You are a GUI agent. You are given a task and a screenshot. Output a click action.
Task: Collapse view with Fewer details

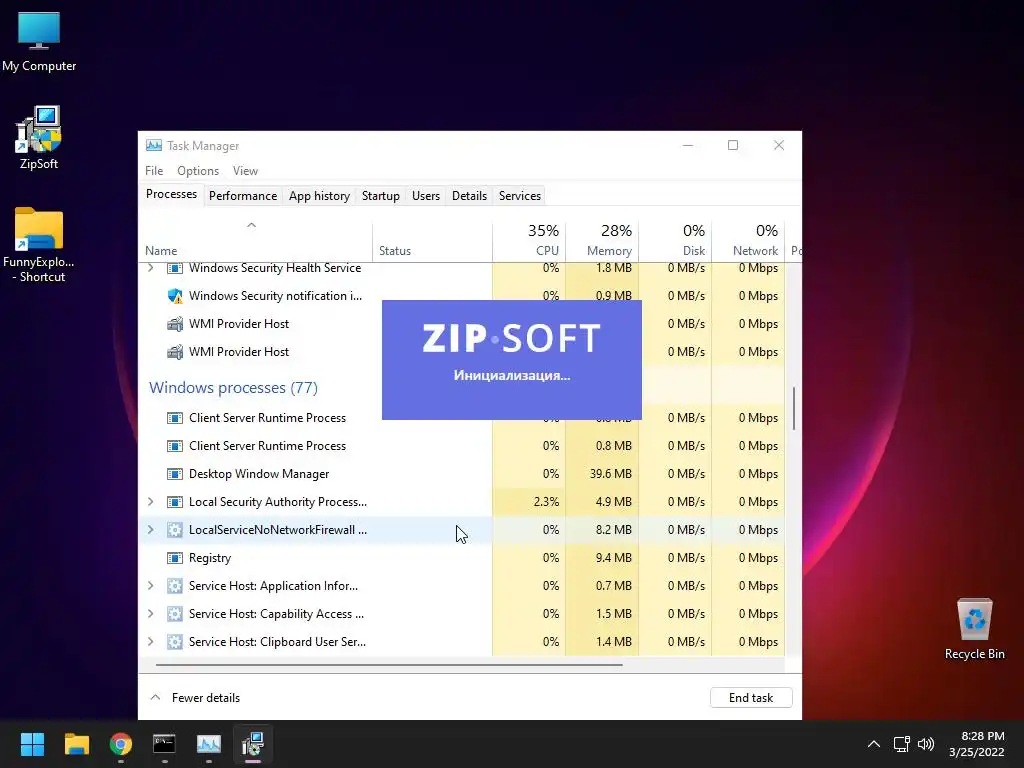195,698
